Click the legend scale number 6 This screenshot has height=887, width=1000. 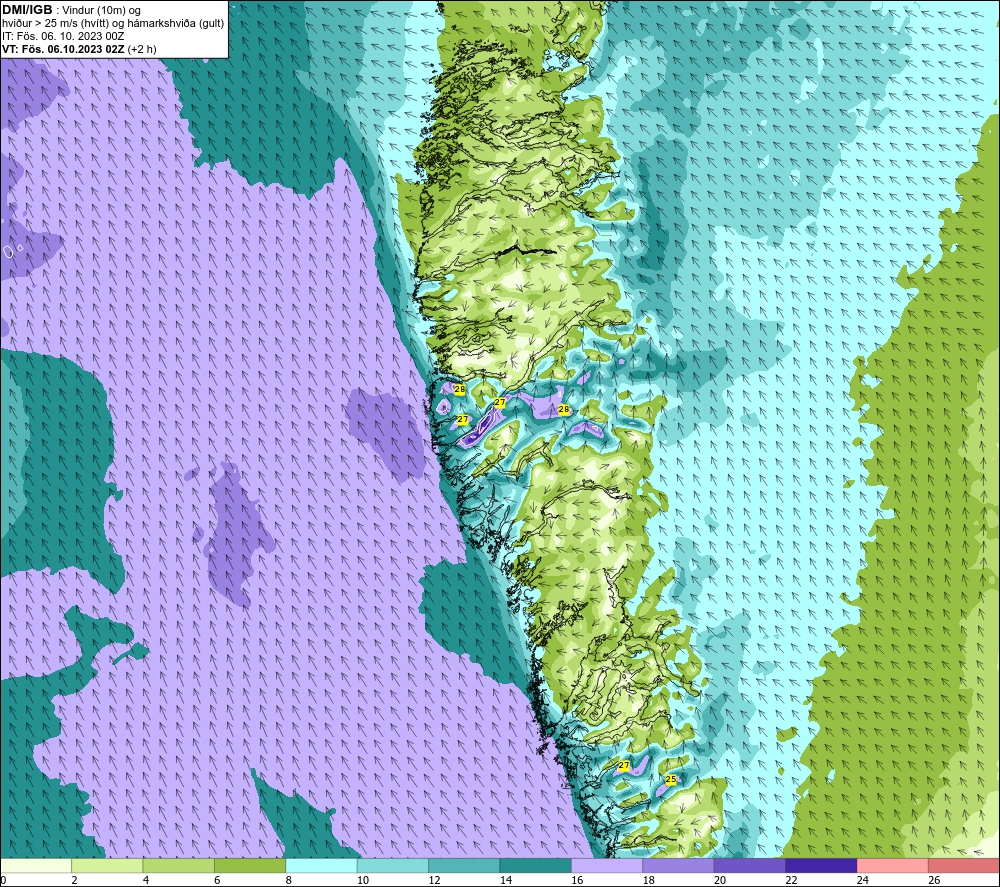tap(217, 880)
